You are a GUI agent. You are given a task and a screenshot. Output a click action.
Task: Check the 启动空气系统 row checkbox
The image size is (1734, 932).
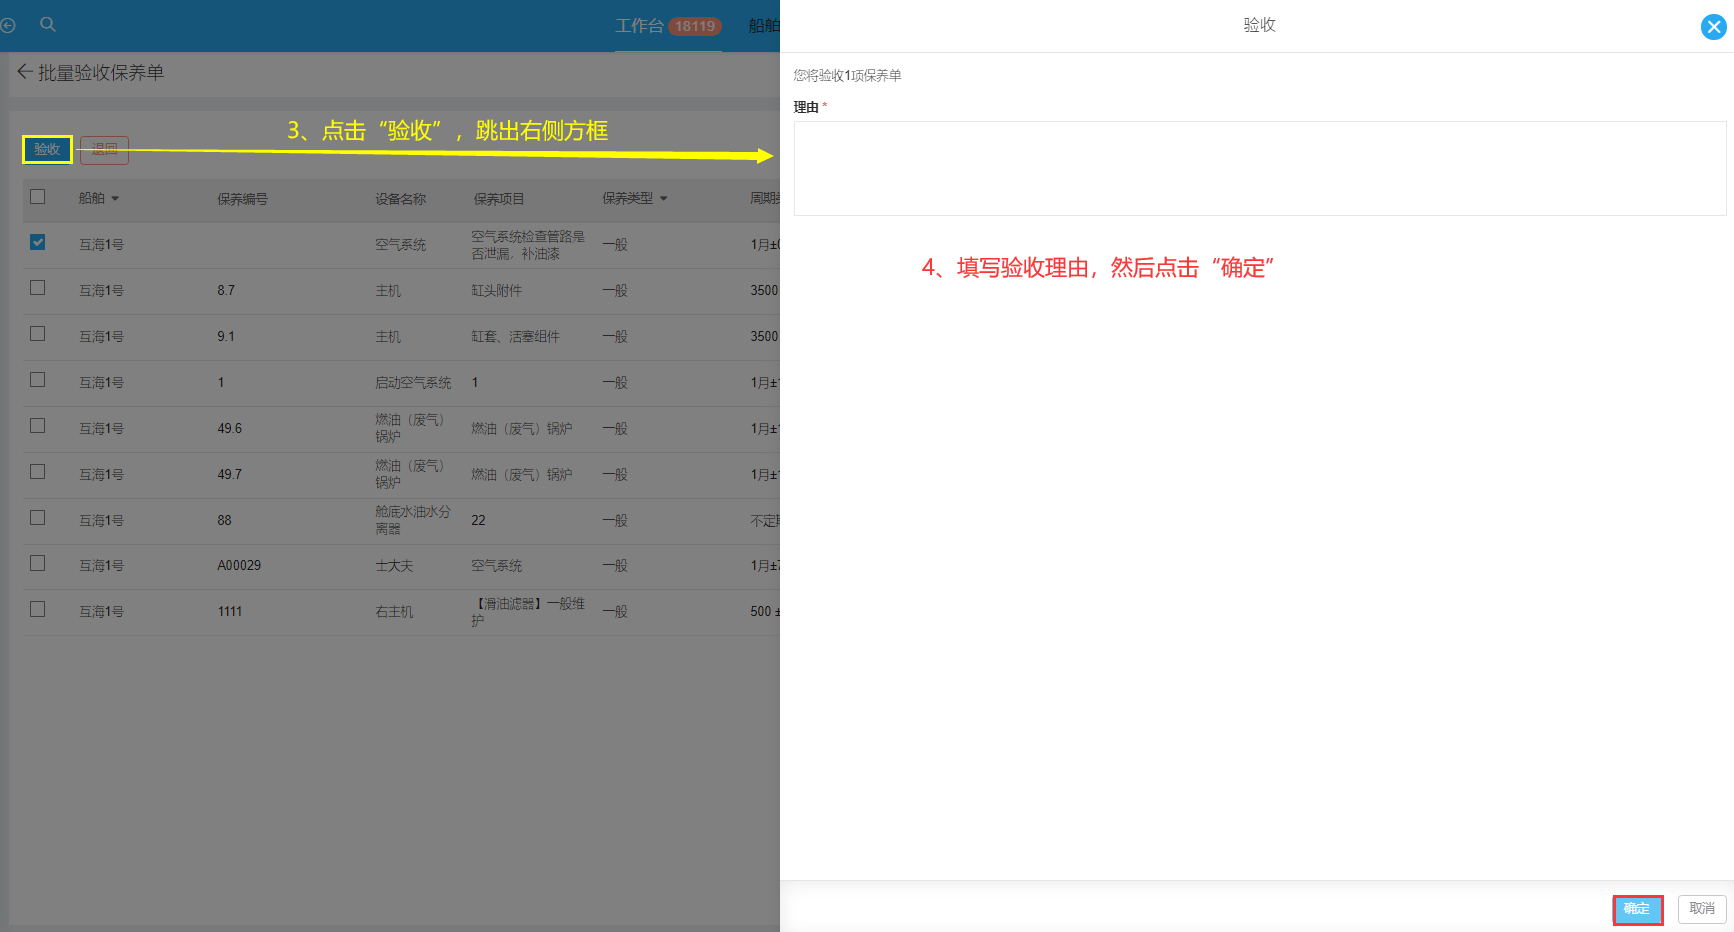click(38, 380)
